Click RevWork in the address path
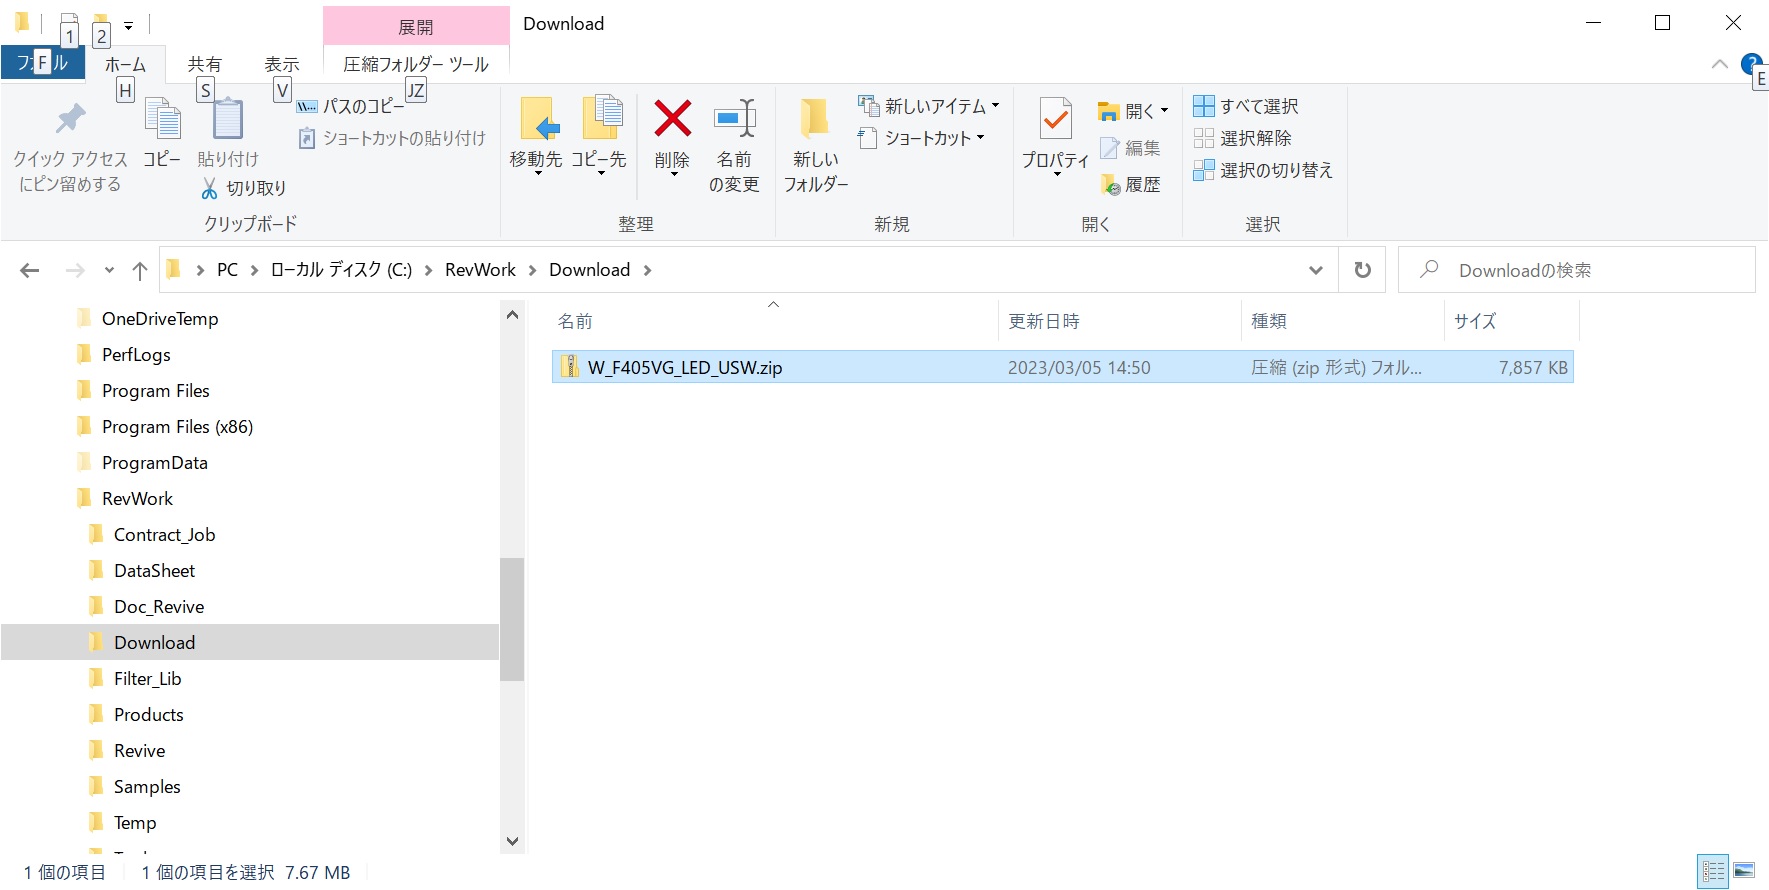Image resolution: width=1769 pixels, height=890 pixels. pos(480,270)
